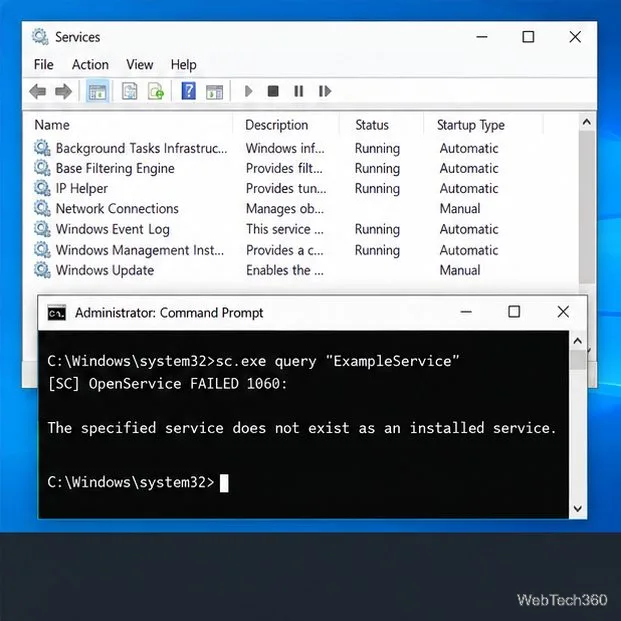Image resolution: width=621 pixels, height=621 pixels.
Task: Click gear icon beside Windows Management Inst...
Action: click(42, 250)
